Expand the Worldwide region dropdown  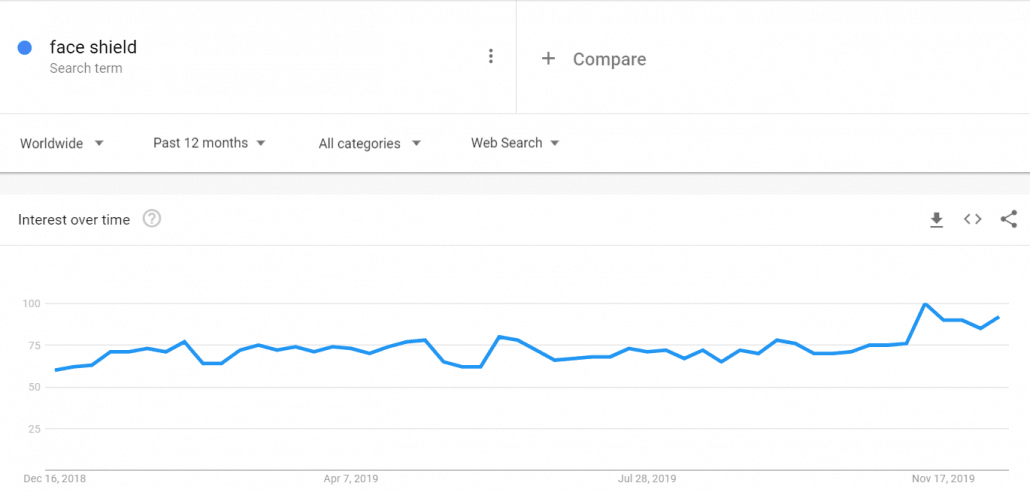(x=62, y=143)
